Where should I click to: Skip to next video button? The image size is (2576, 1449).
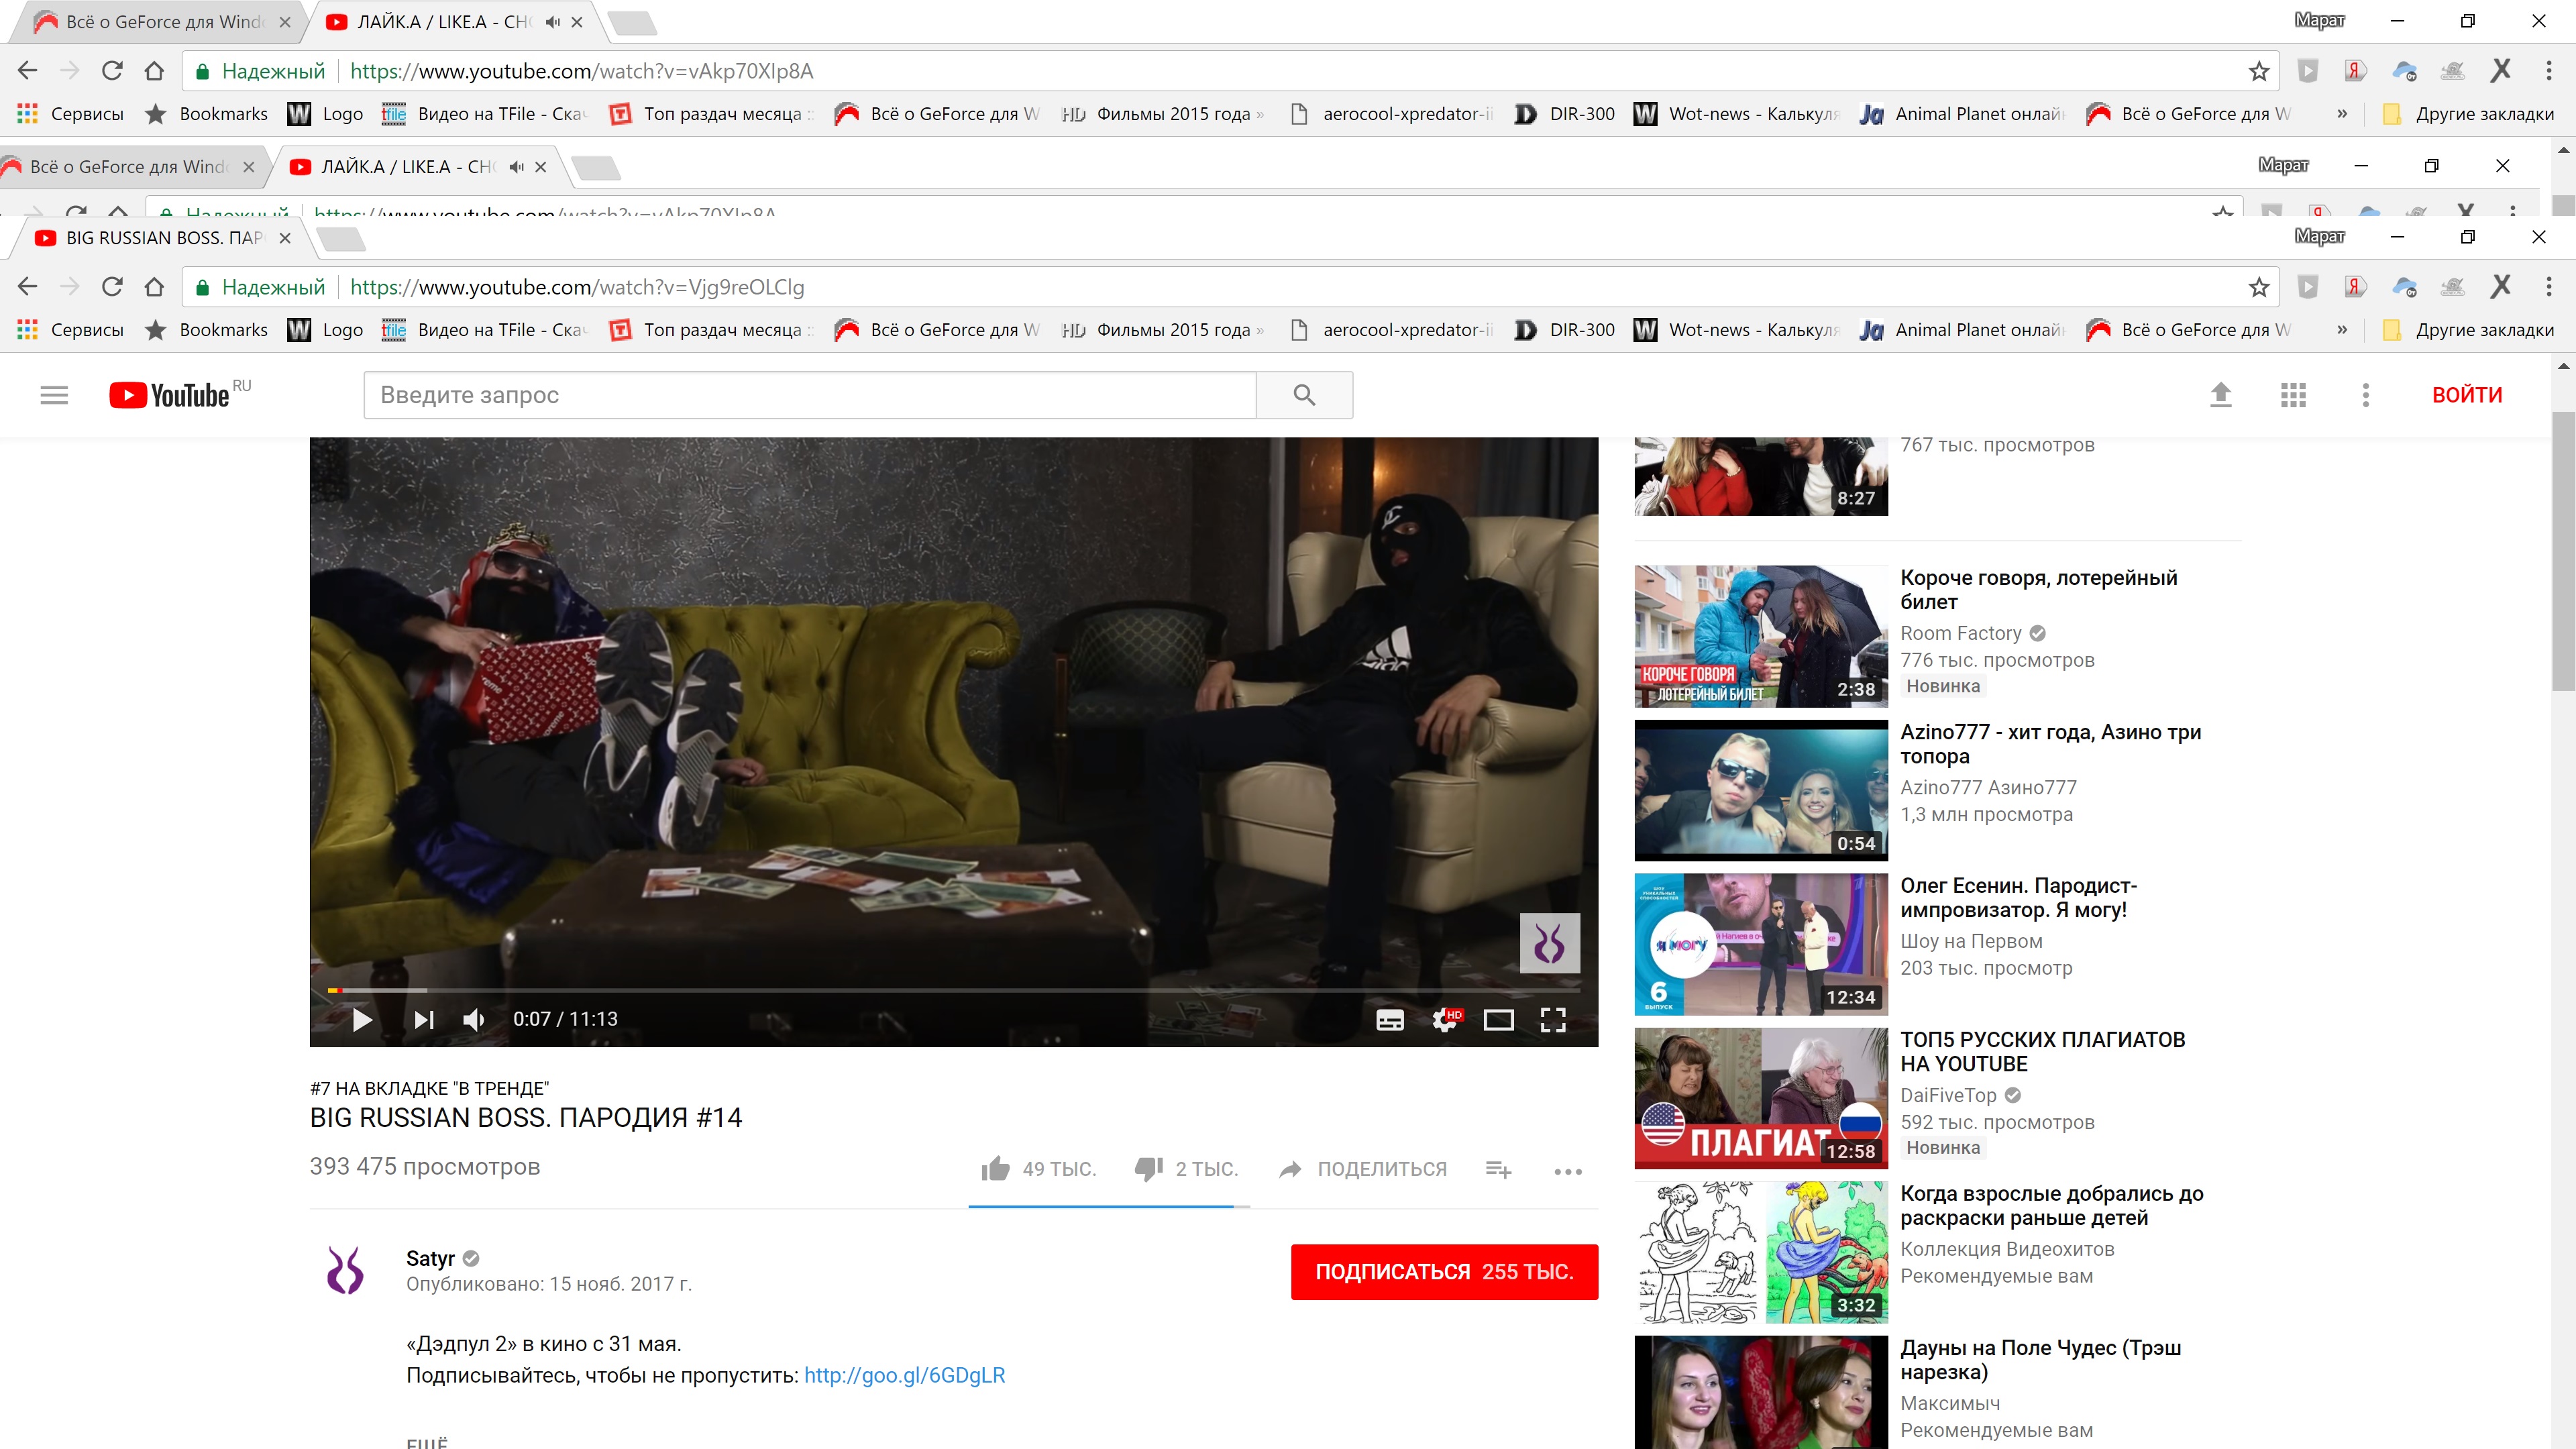click(424, 1019)
